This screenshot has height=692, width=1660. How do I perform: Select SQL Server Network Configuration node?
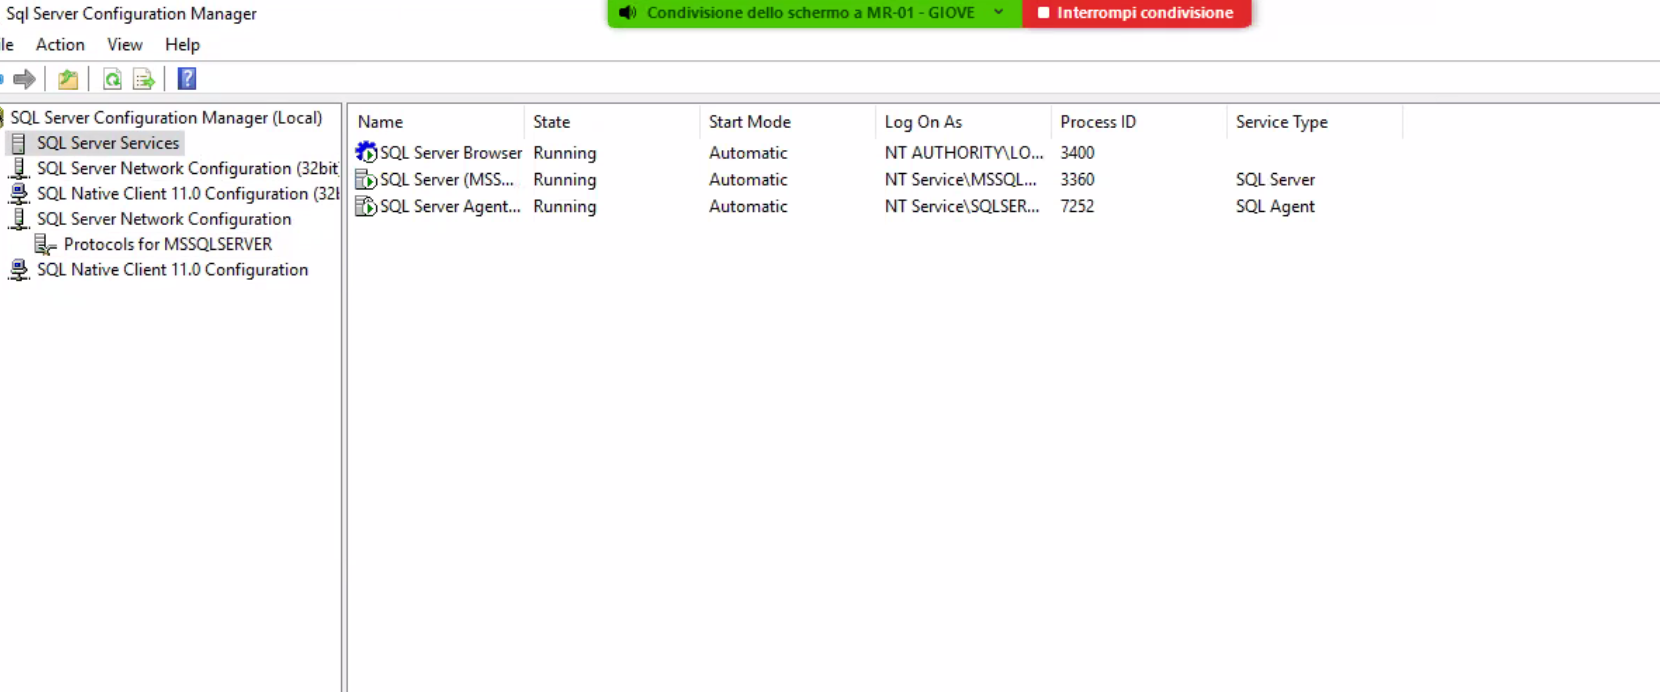pos(164,218)
